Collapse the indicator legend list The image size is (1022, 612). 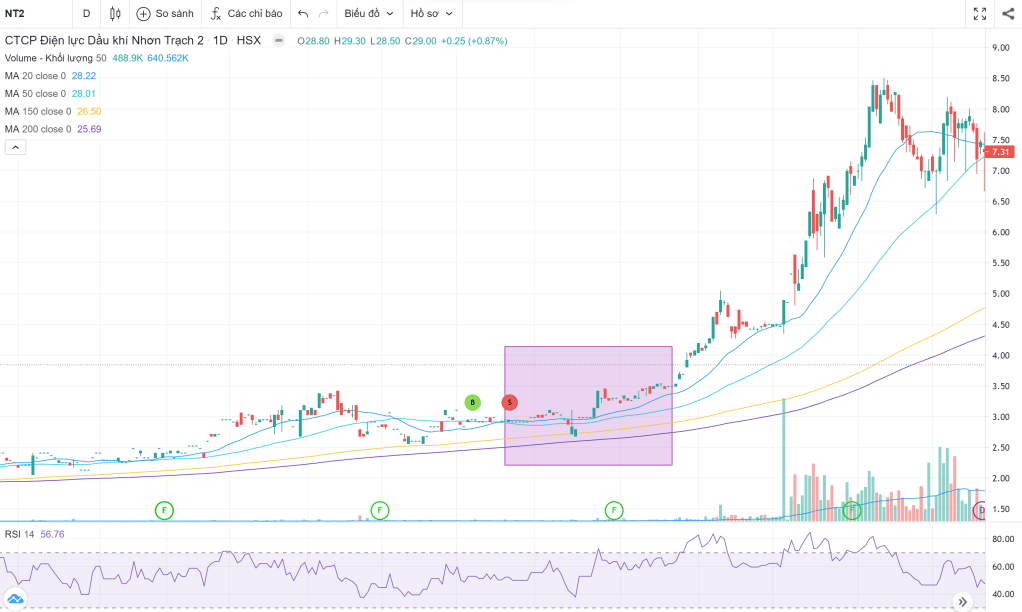pyautogui.click(x=15, y=147)
